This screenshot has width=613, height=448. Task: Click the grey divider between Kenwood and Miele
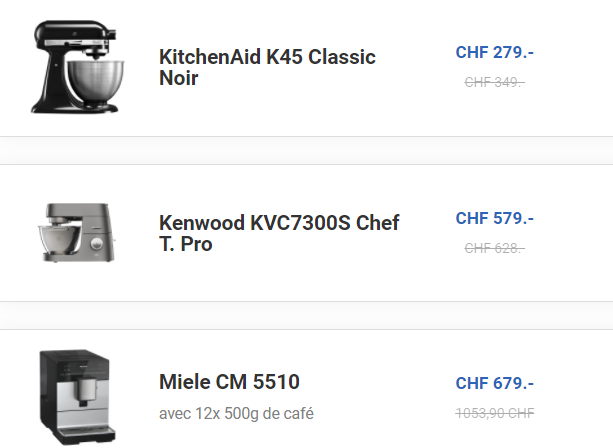(x=306, y=315)
